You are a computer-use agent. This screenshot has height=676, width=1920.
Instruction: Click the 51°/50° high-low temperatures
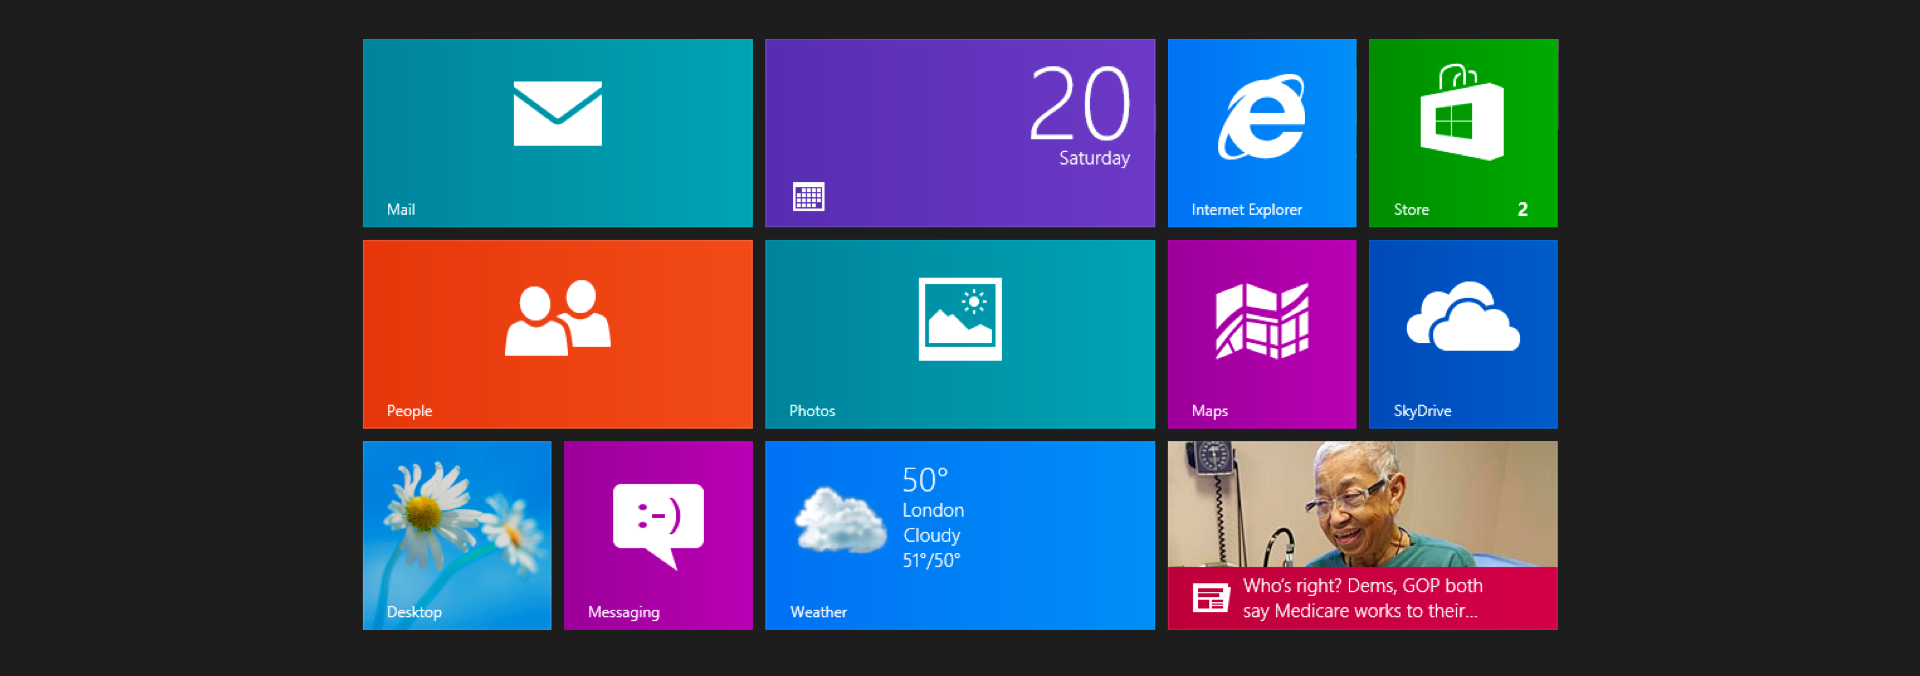931,561
